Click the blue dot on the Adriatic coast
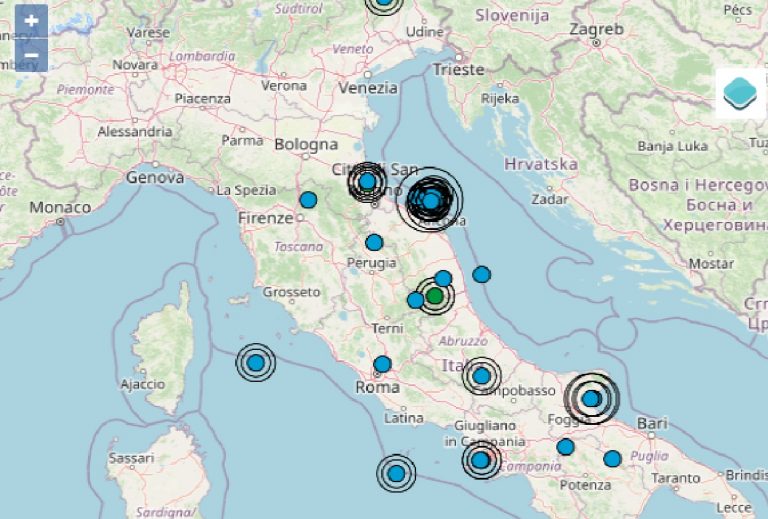768x519 pixels. [x=481, y=274]
